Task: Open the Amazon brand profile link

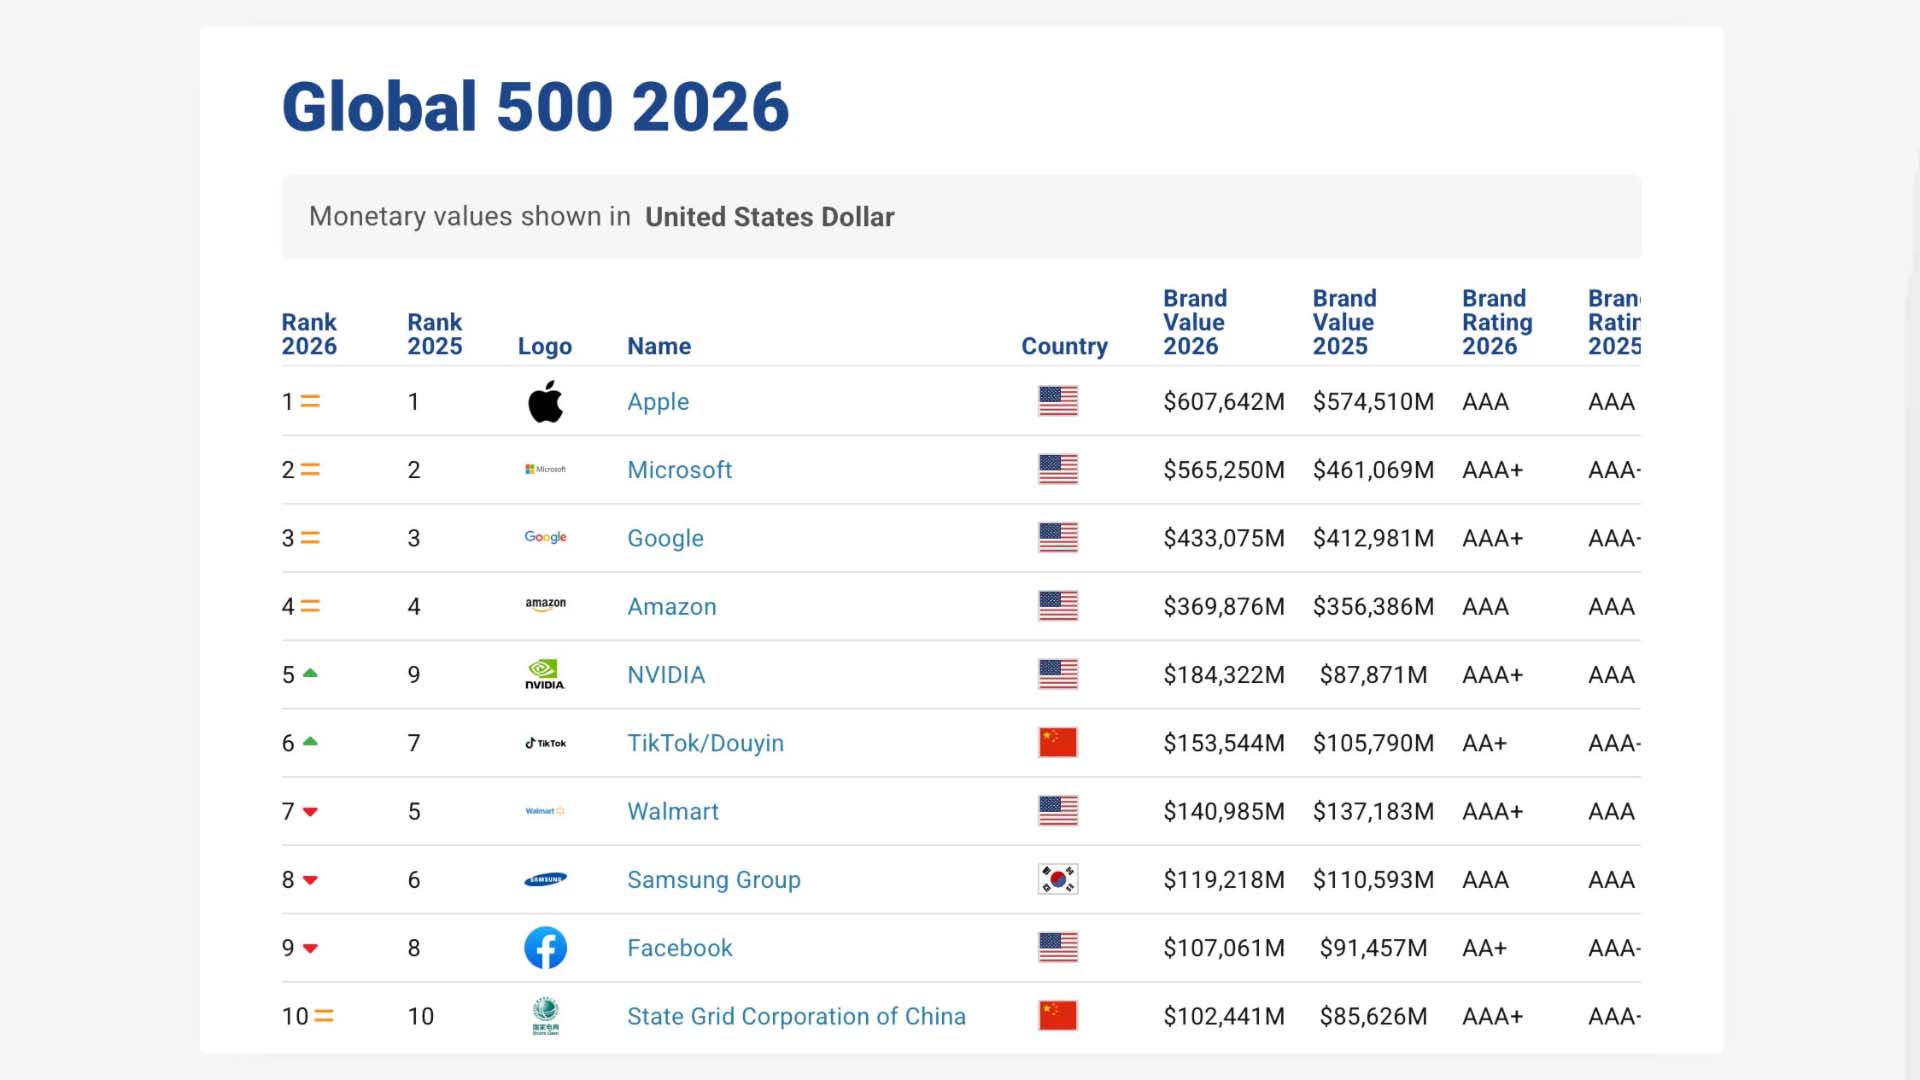Action: tap(671, 606)
